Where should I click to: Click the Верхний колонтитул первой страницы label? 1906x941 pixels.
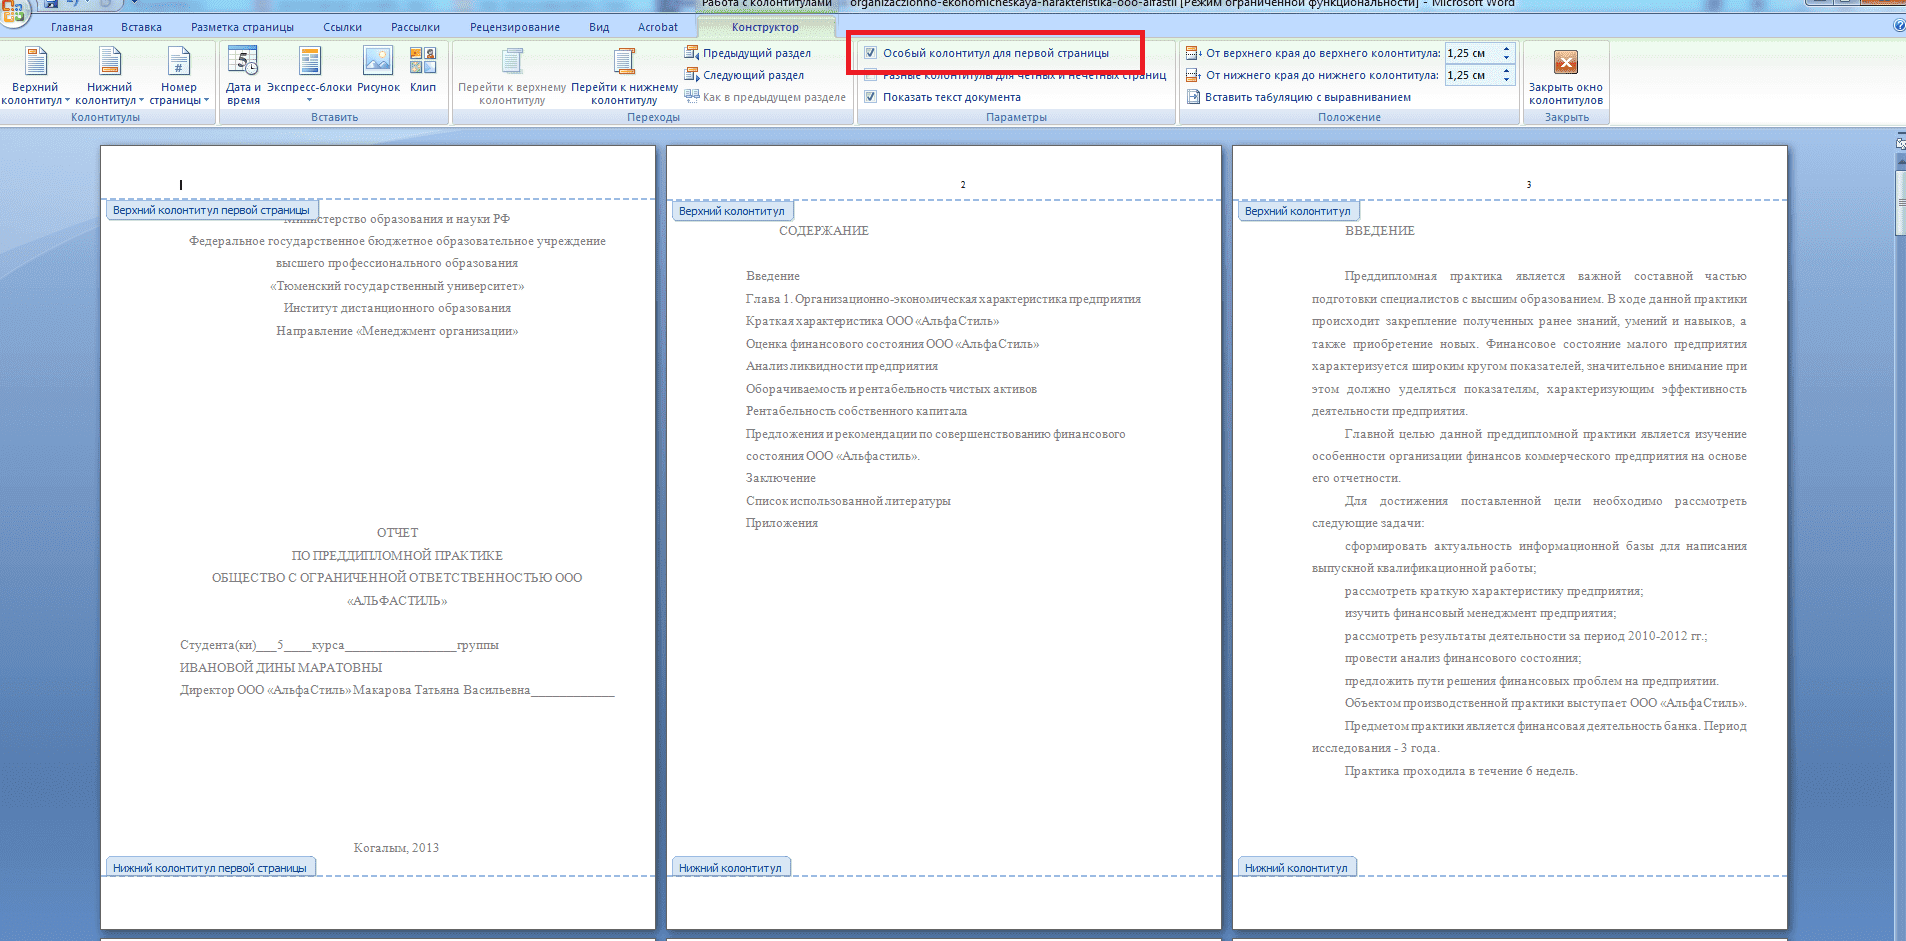(x=211, y=210)
